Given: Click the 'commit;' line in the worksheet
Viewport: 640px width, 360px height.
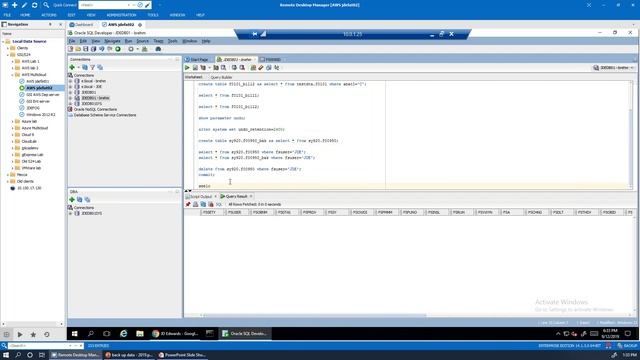Looking at the screenshot, I should pos(207,175).
